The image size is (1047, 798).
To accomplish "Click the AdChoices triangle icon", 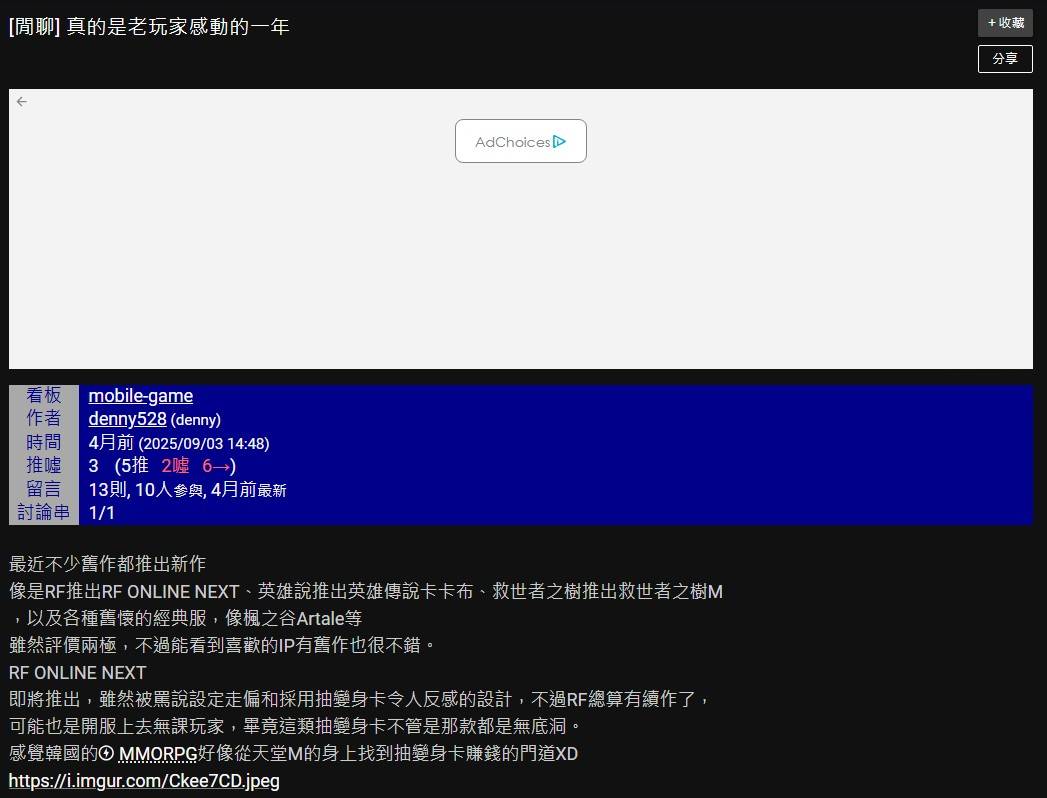I will (560, 142).
